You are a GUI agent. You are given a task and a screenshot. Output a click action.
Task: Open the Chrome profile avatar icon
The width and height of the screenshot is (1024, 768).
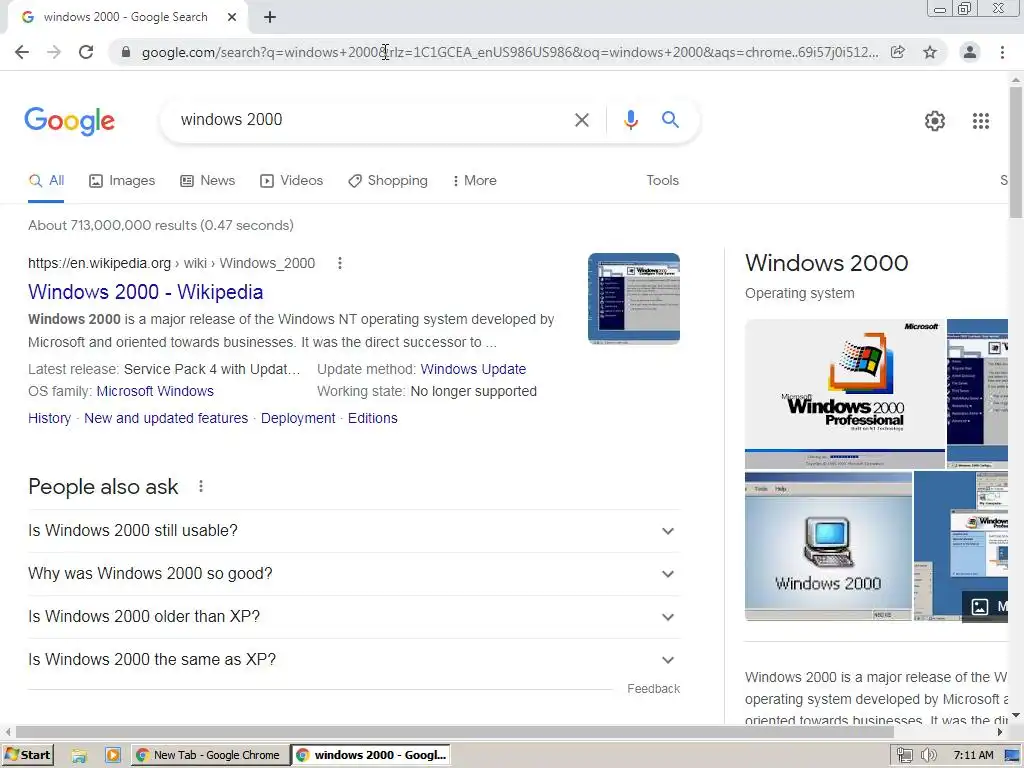tap(970, 52)
